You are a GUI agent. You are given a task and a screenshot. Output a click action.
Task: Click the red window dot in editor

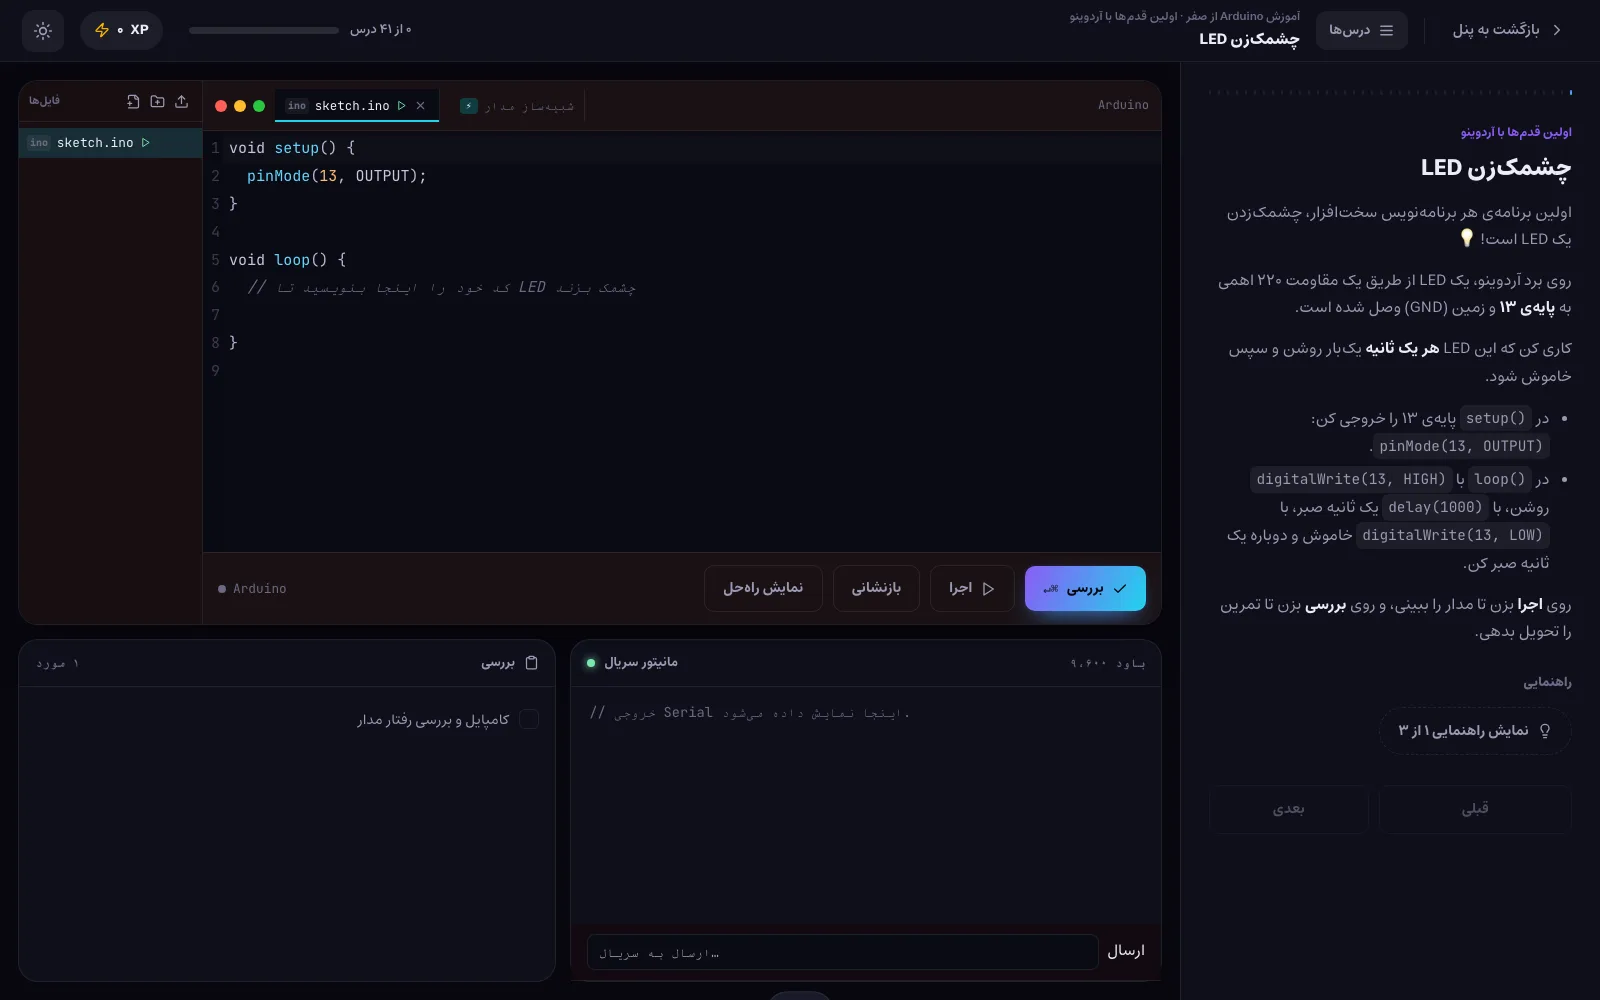[221, 106]
